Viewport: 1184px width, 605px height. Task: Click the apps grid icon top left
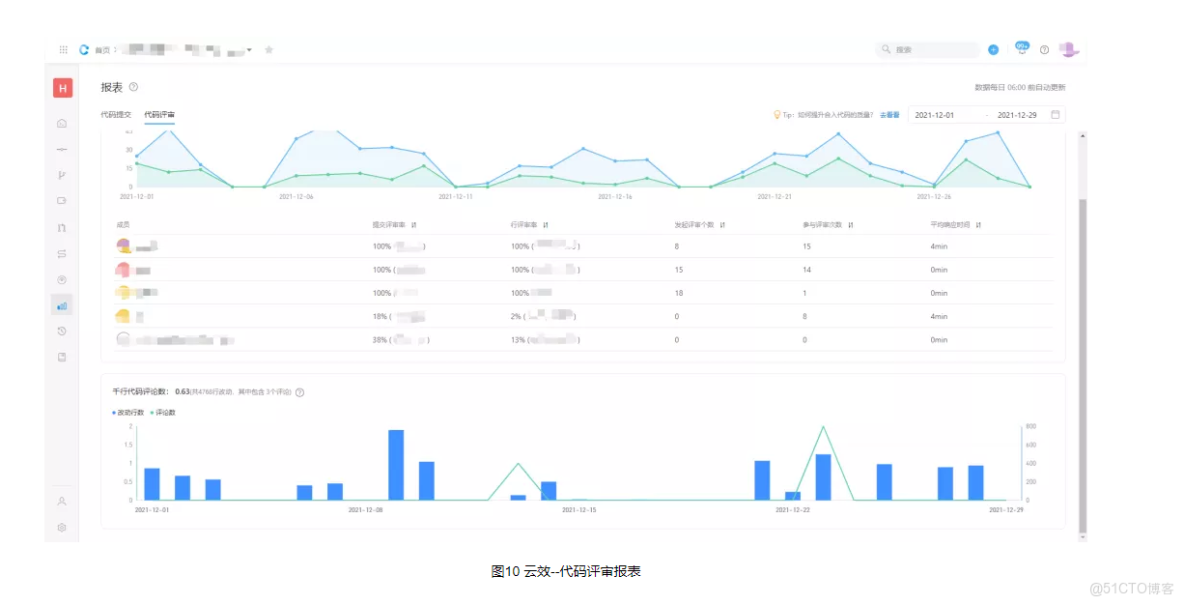[64, 49]
